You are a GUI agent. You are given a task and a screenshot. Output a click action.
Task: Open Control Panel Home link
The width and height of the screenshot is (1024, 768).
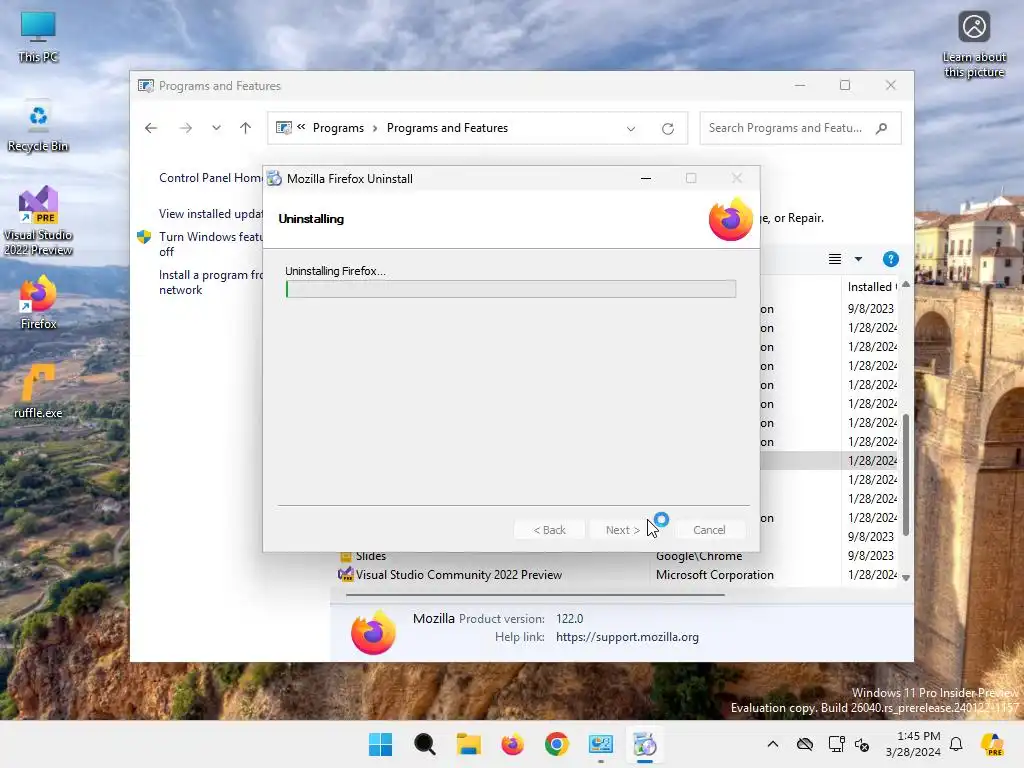pyautogui.click(x=210, y=178)
